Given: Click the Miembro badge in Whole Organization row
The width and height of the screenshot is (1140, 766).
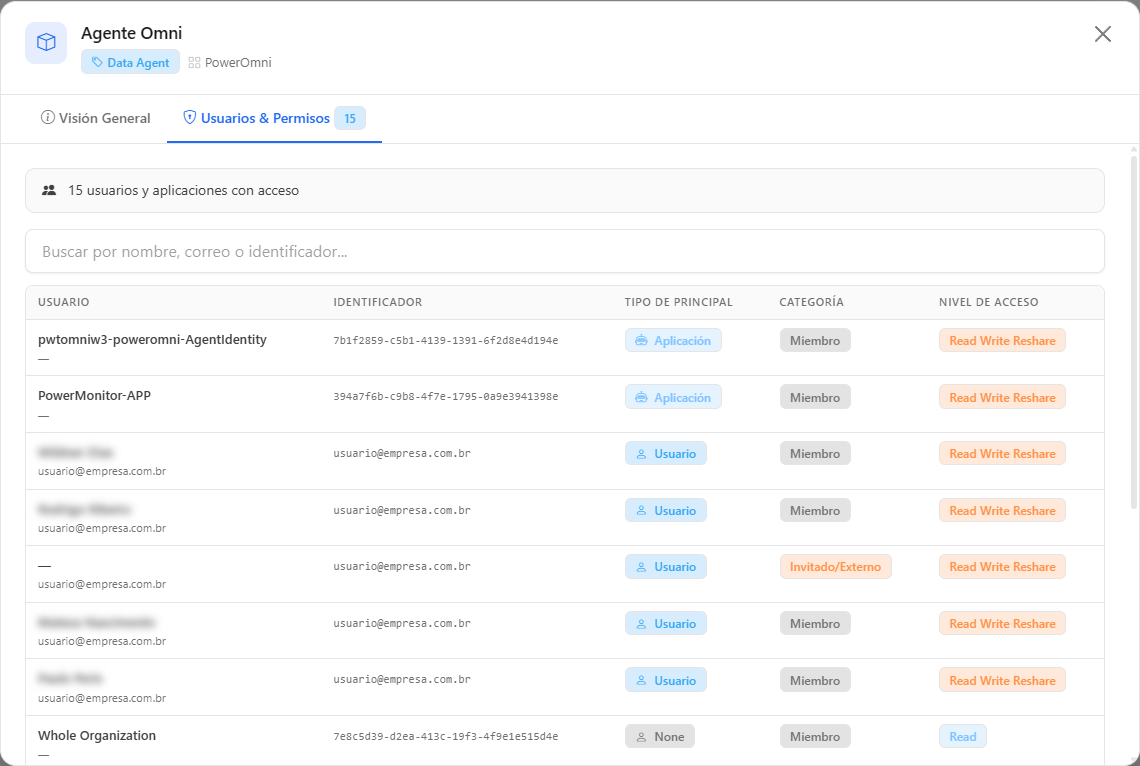Looking at the screenshot, I should (815, 736).
